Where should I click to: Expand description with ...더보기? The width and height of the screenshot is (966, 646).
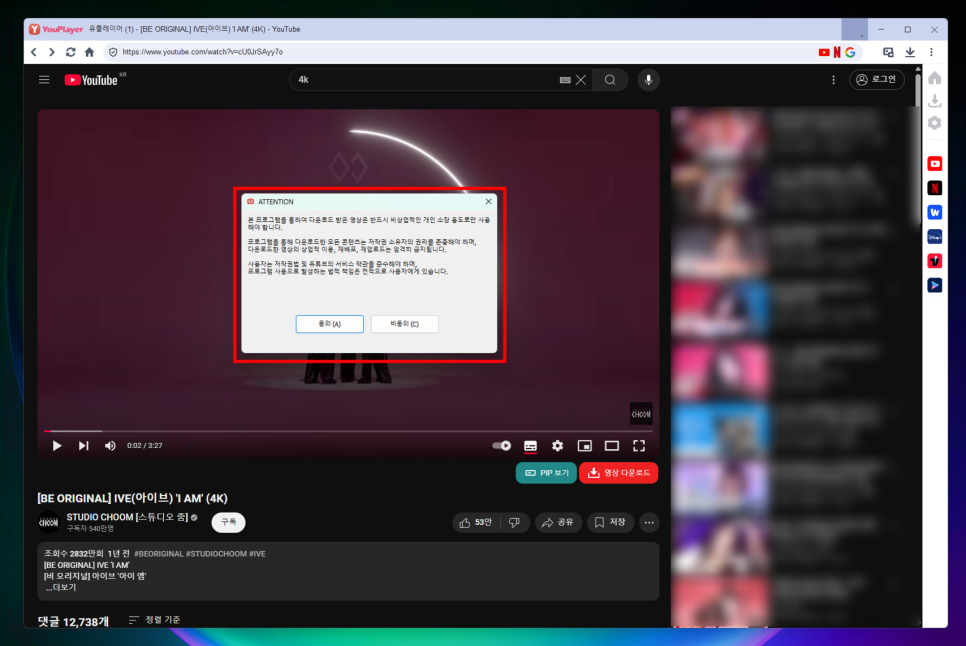[61, 587]
